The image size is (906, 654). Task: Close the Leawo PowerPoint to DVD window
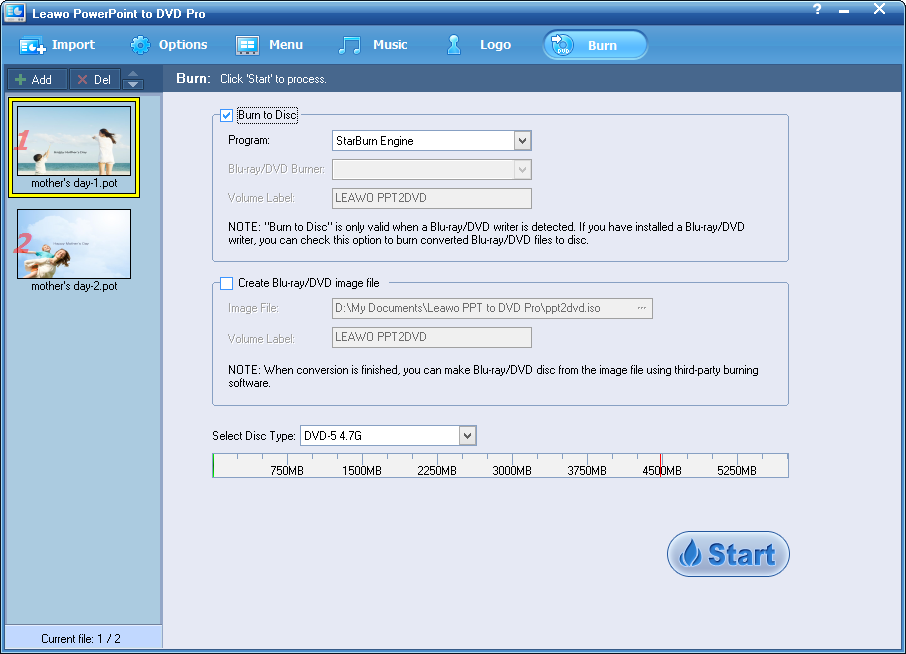(879, 9)
